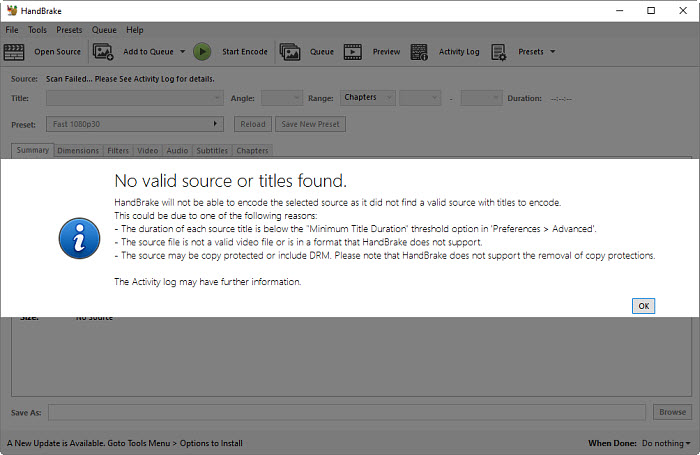Viewport: 700px width, 455px height.
Task: Open the Range Chapters dropdown
Action: 368,97
